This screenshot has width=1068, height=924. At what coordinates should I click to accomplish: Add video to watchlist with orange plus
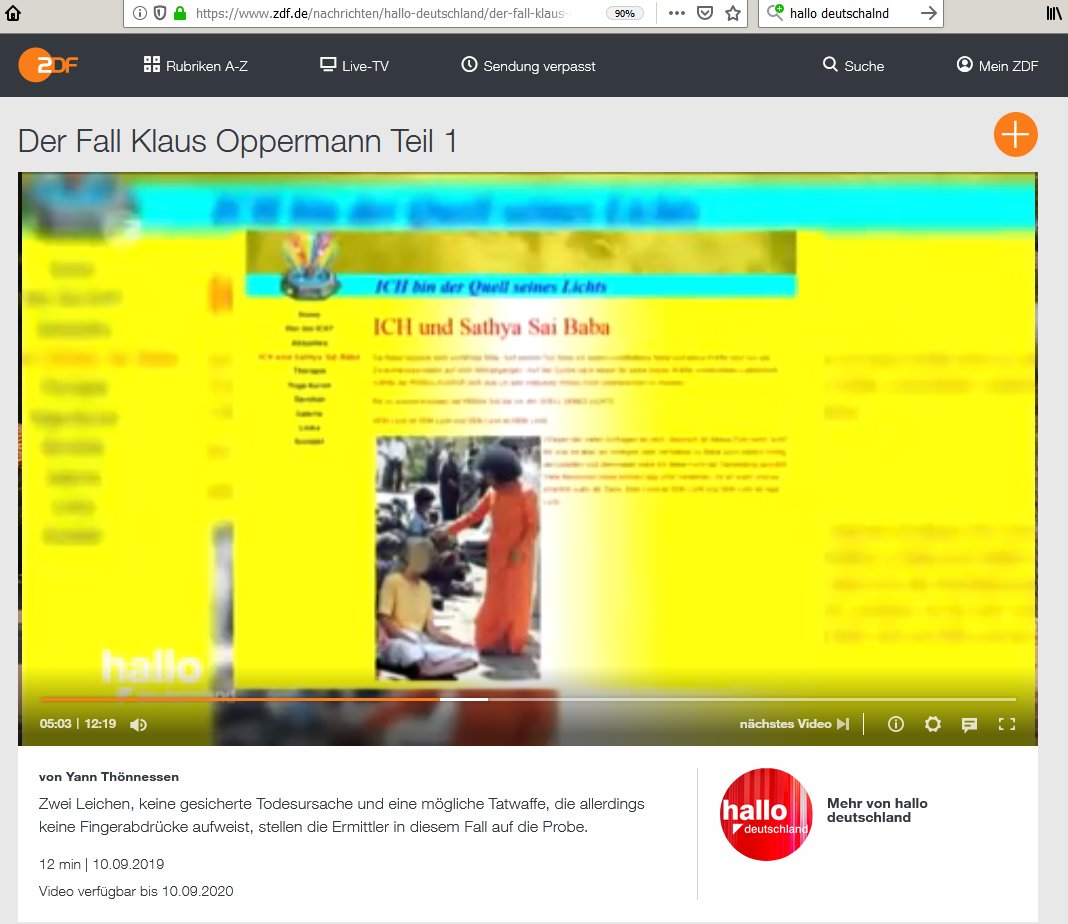pos(1015,134)
